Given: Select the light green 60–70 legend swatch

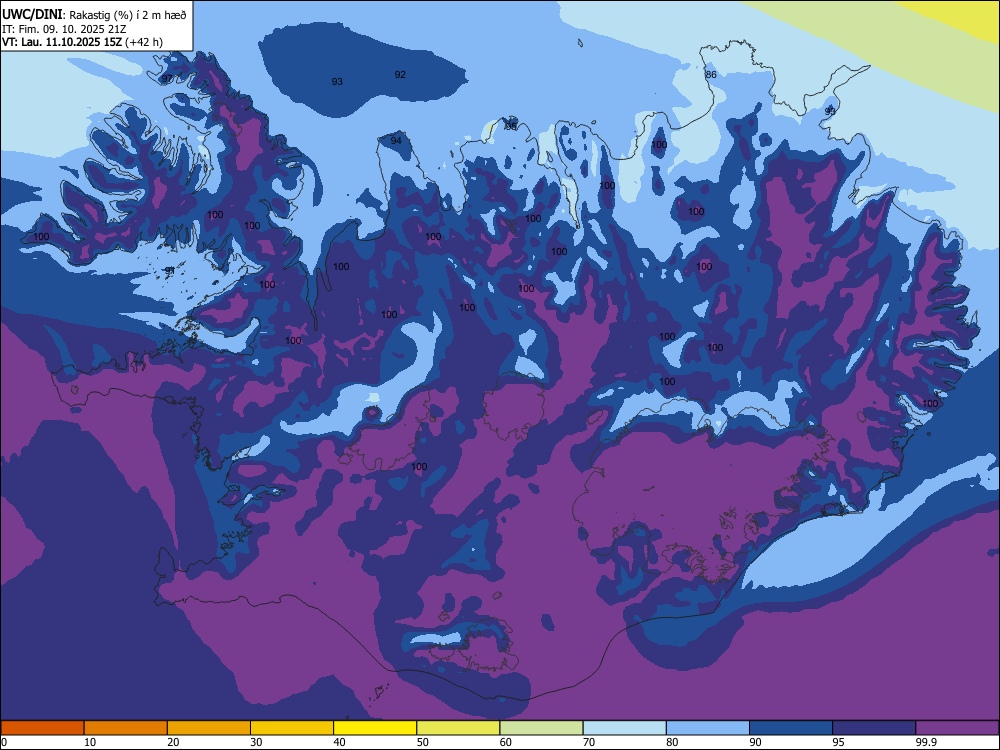Looking at the screenshot, I should [541, 728].
